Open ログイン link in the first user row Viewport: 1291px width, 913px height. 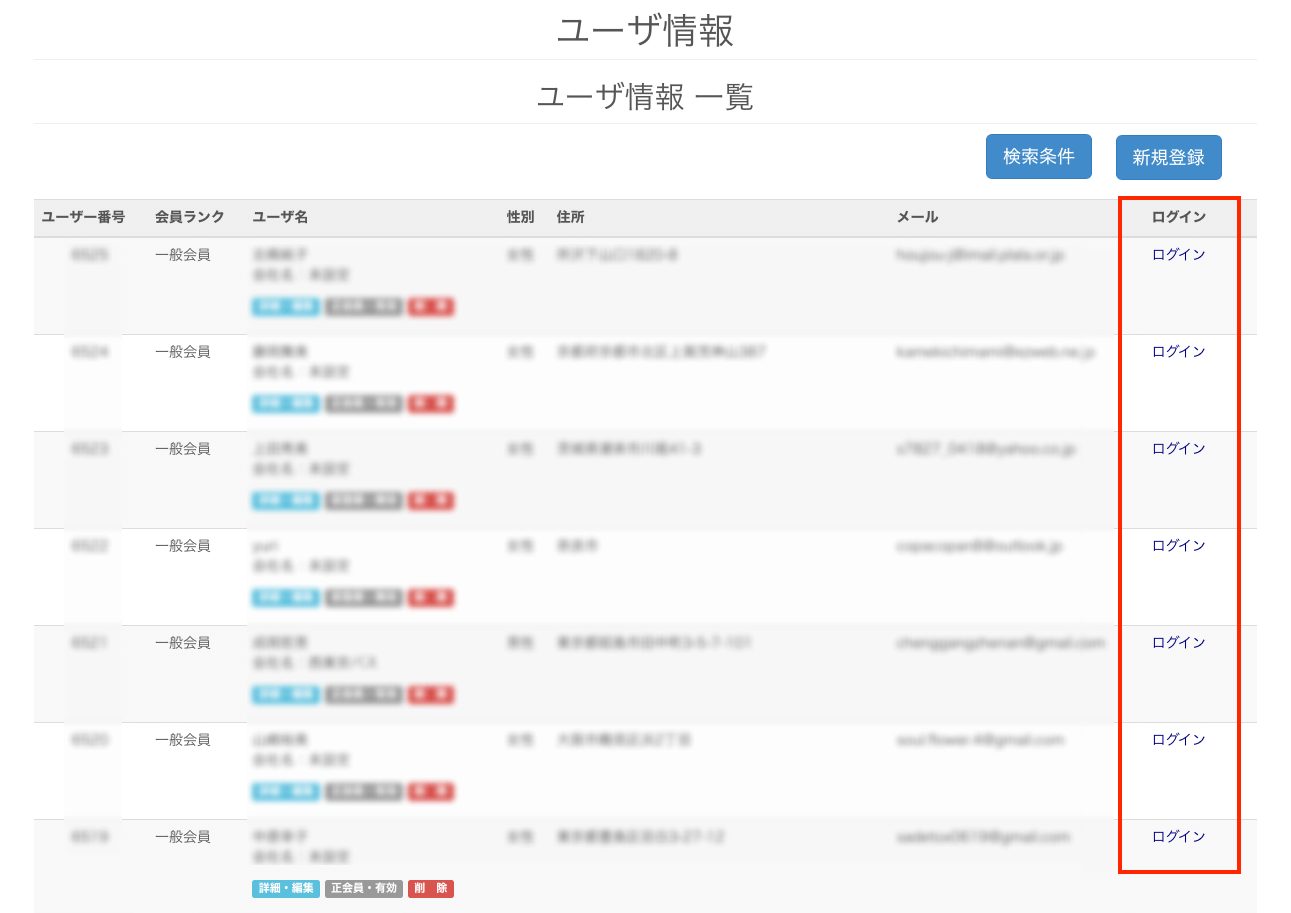(x=1178, y=255)
